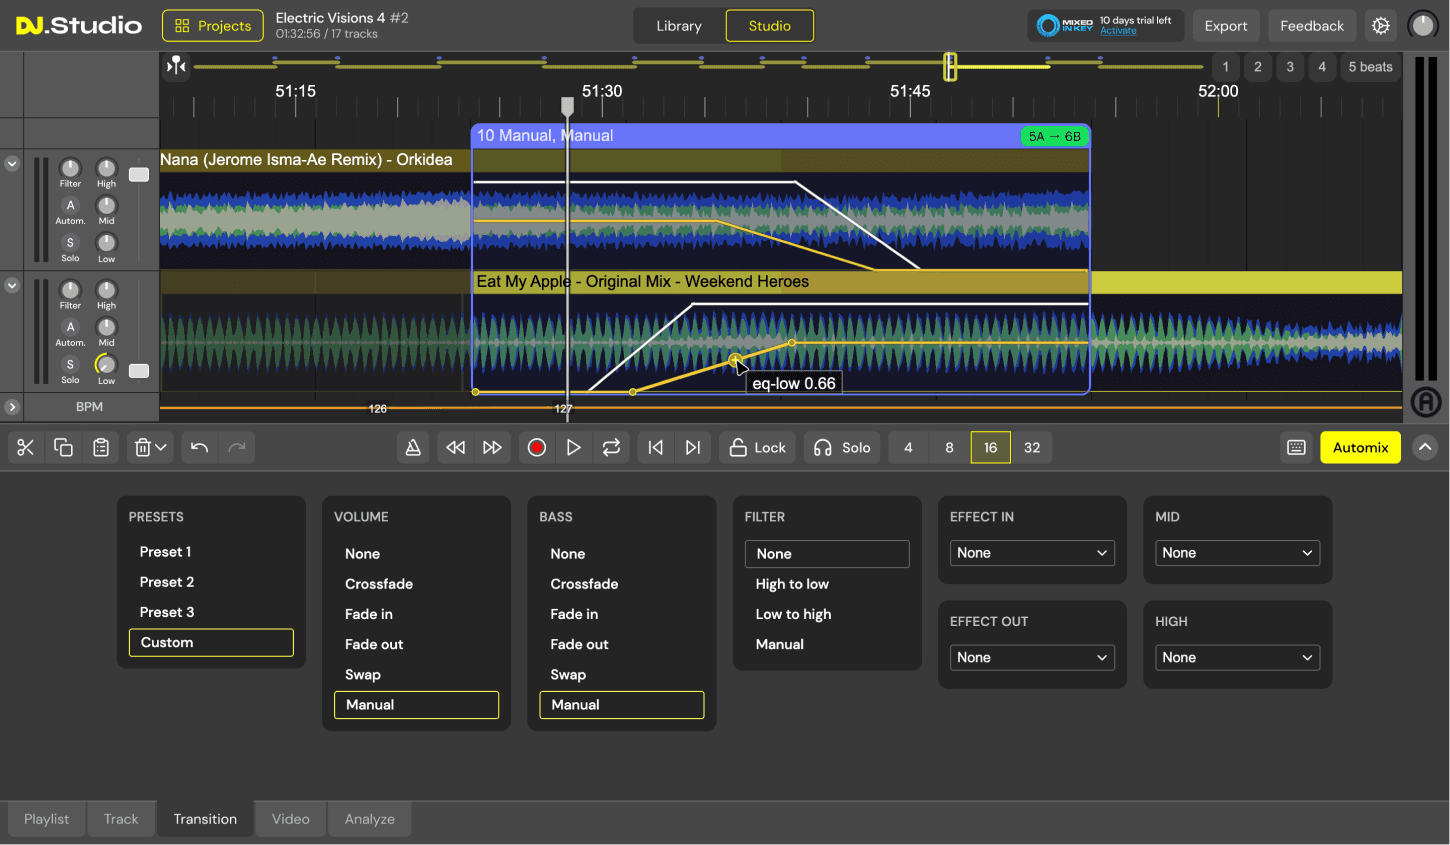
Task: Switch to the Analyze tab
Action: pos(370,819)
